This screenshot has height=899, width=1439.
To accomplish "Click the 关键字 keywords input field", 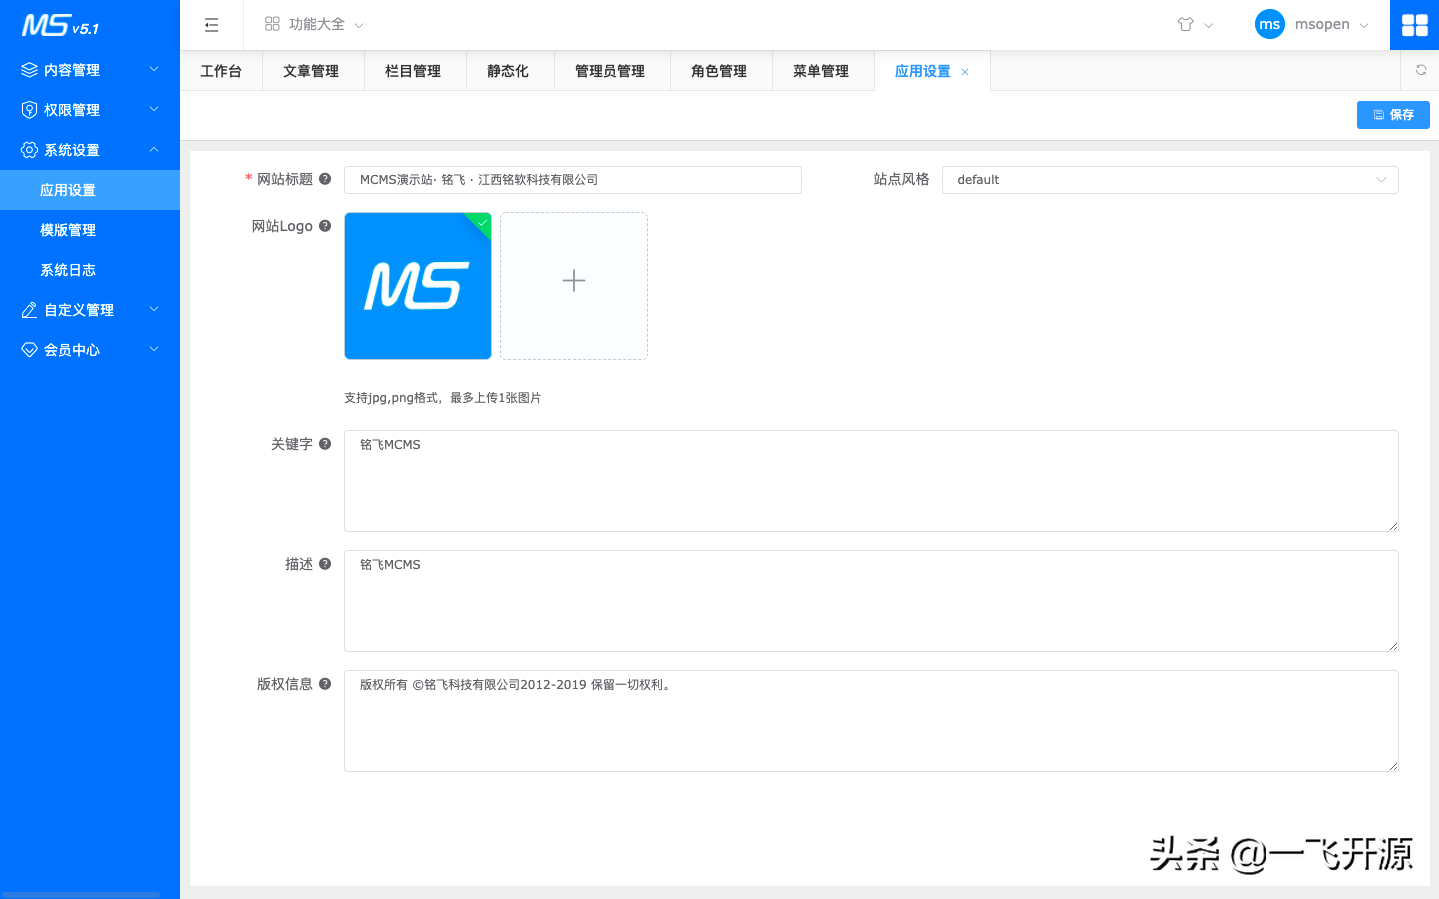I will click(x=870, y=480).
